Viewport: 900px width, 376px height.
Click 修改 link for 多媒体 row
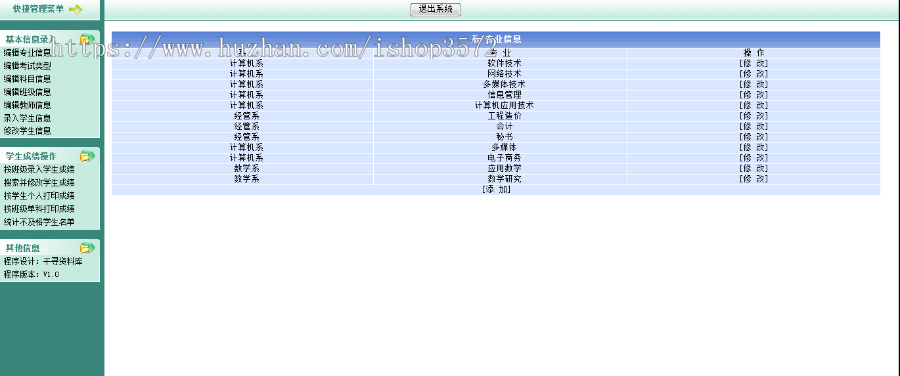click(x=753, y=148)
